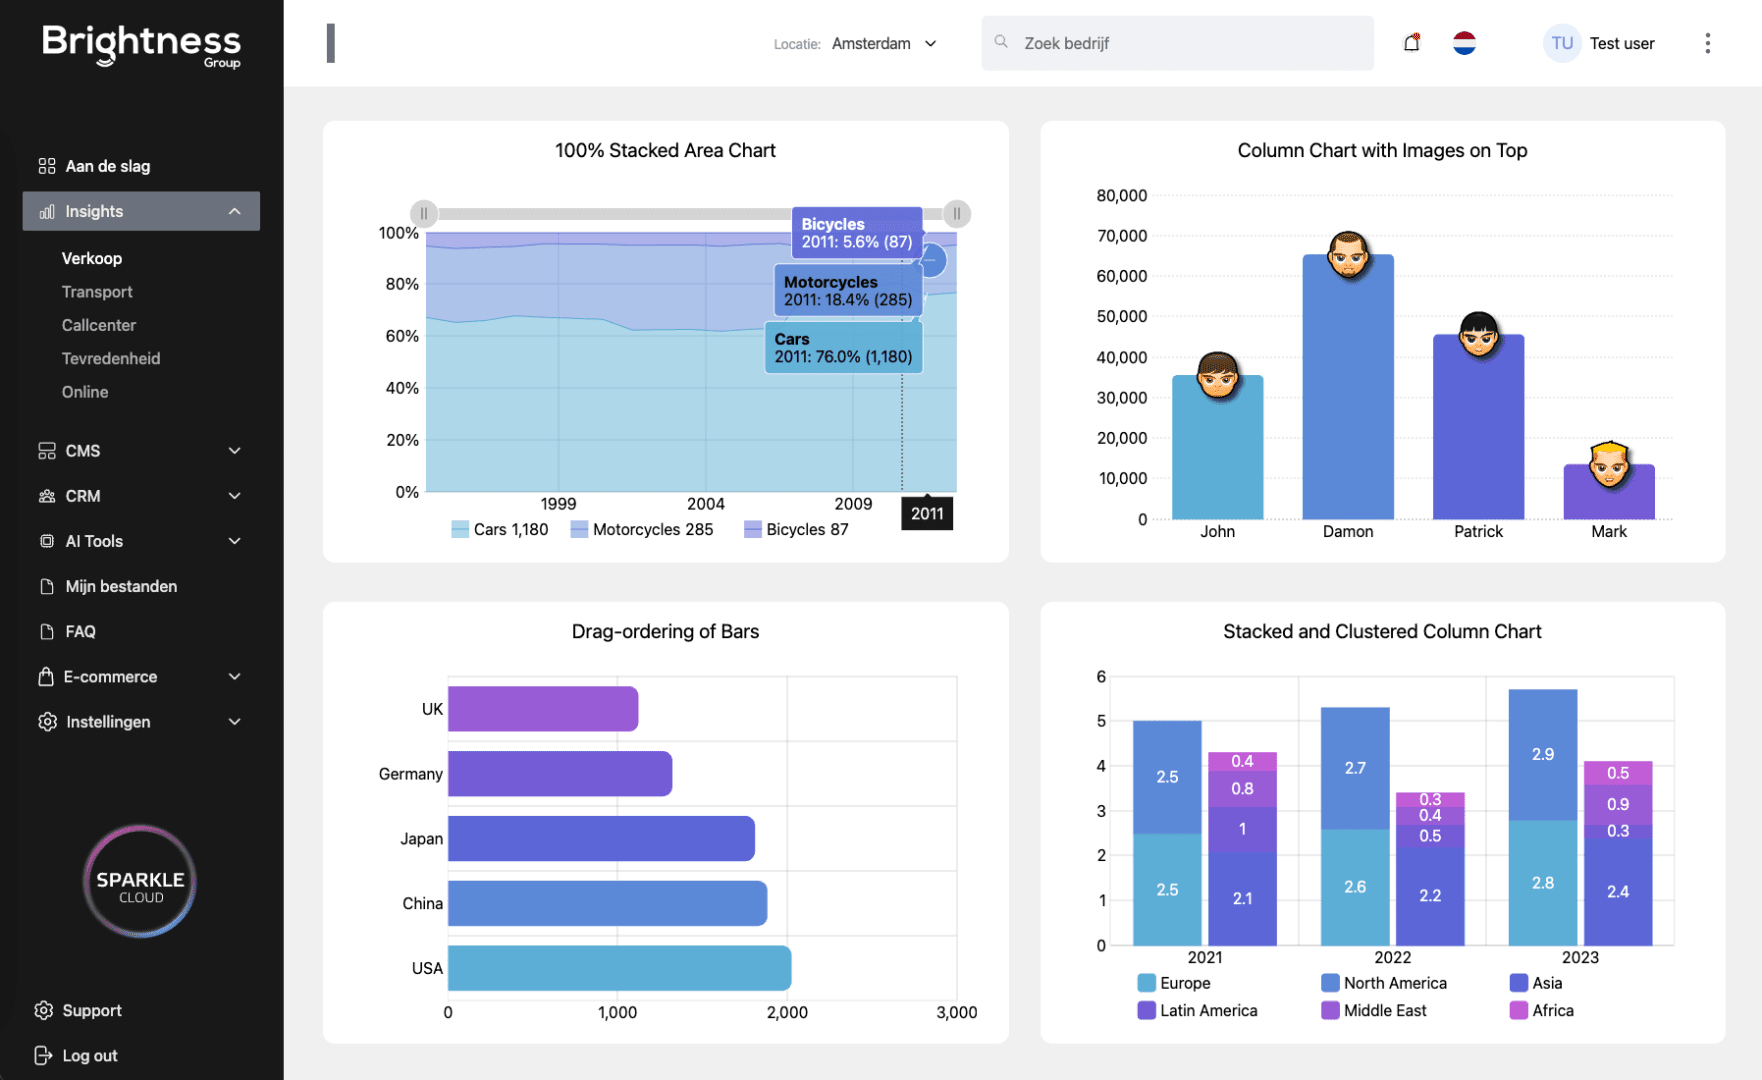Click the Log out link
The height and width of the screenshot is (1080, 1762).
[x=89, y=1055]
